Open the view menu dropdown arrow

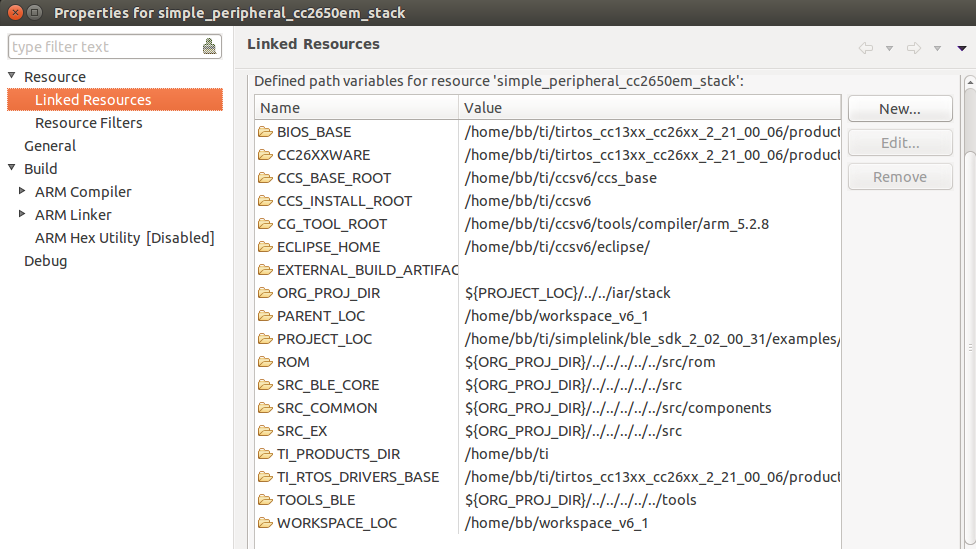pos(961,48)
